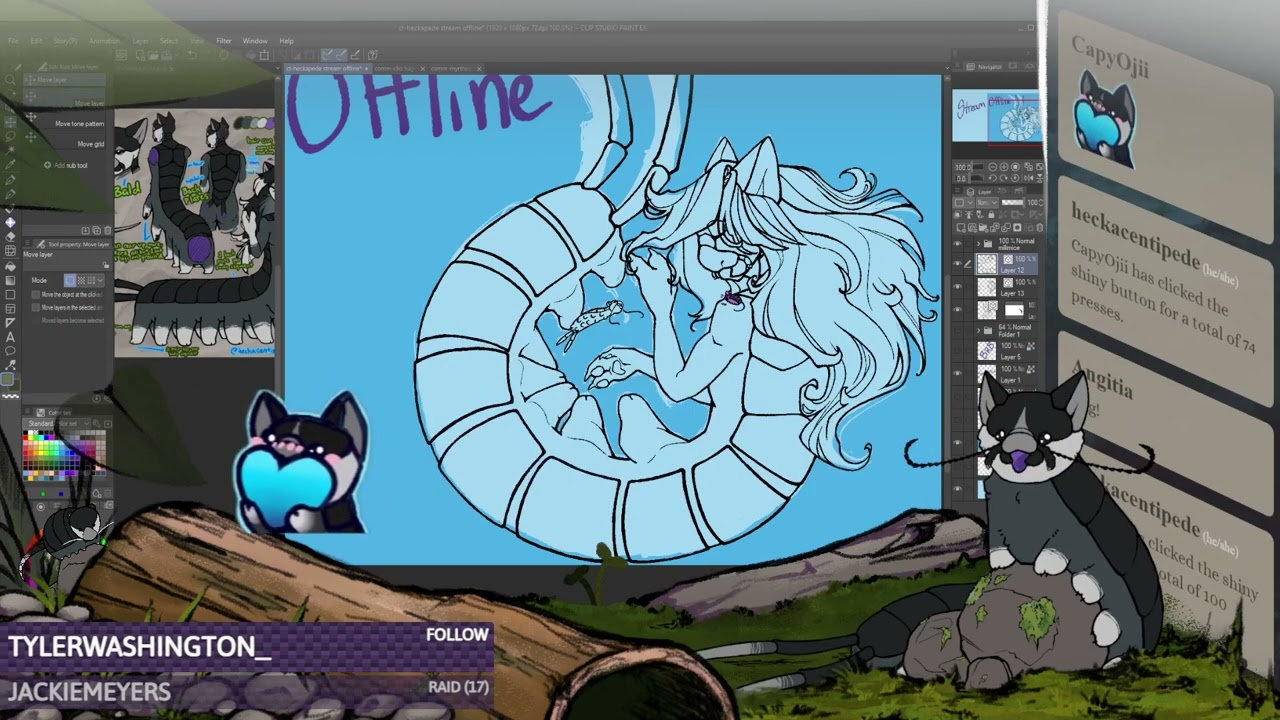Expand the millimice layer folder
The width and height of the screenshot is (1280, 720).
(978, 243)
